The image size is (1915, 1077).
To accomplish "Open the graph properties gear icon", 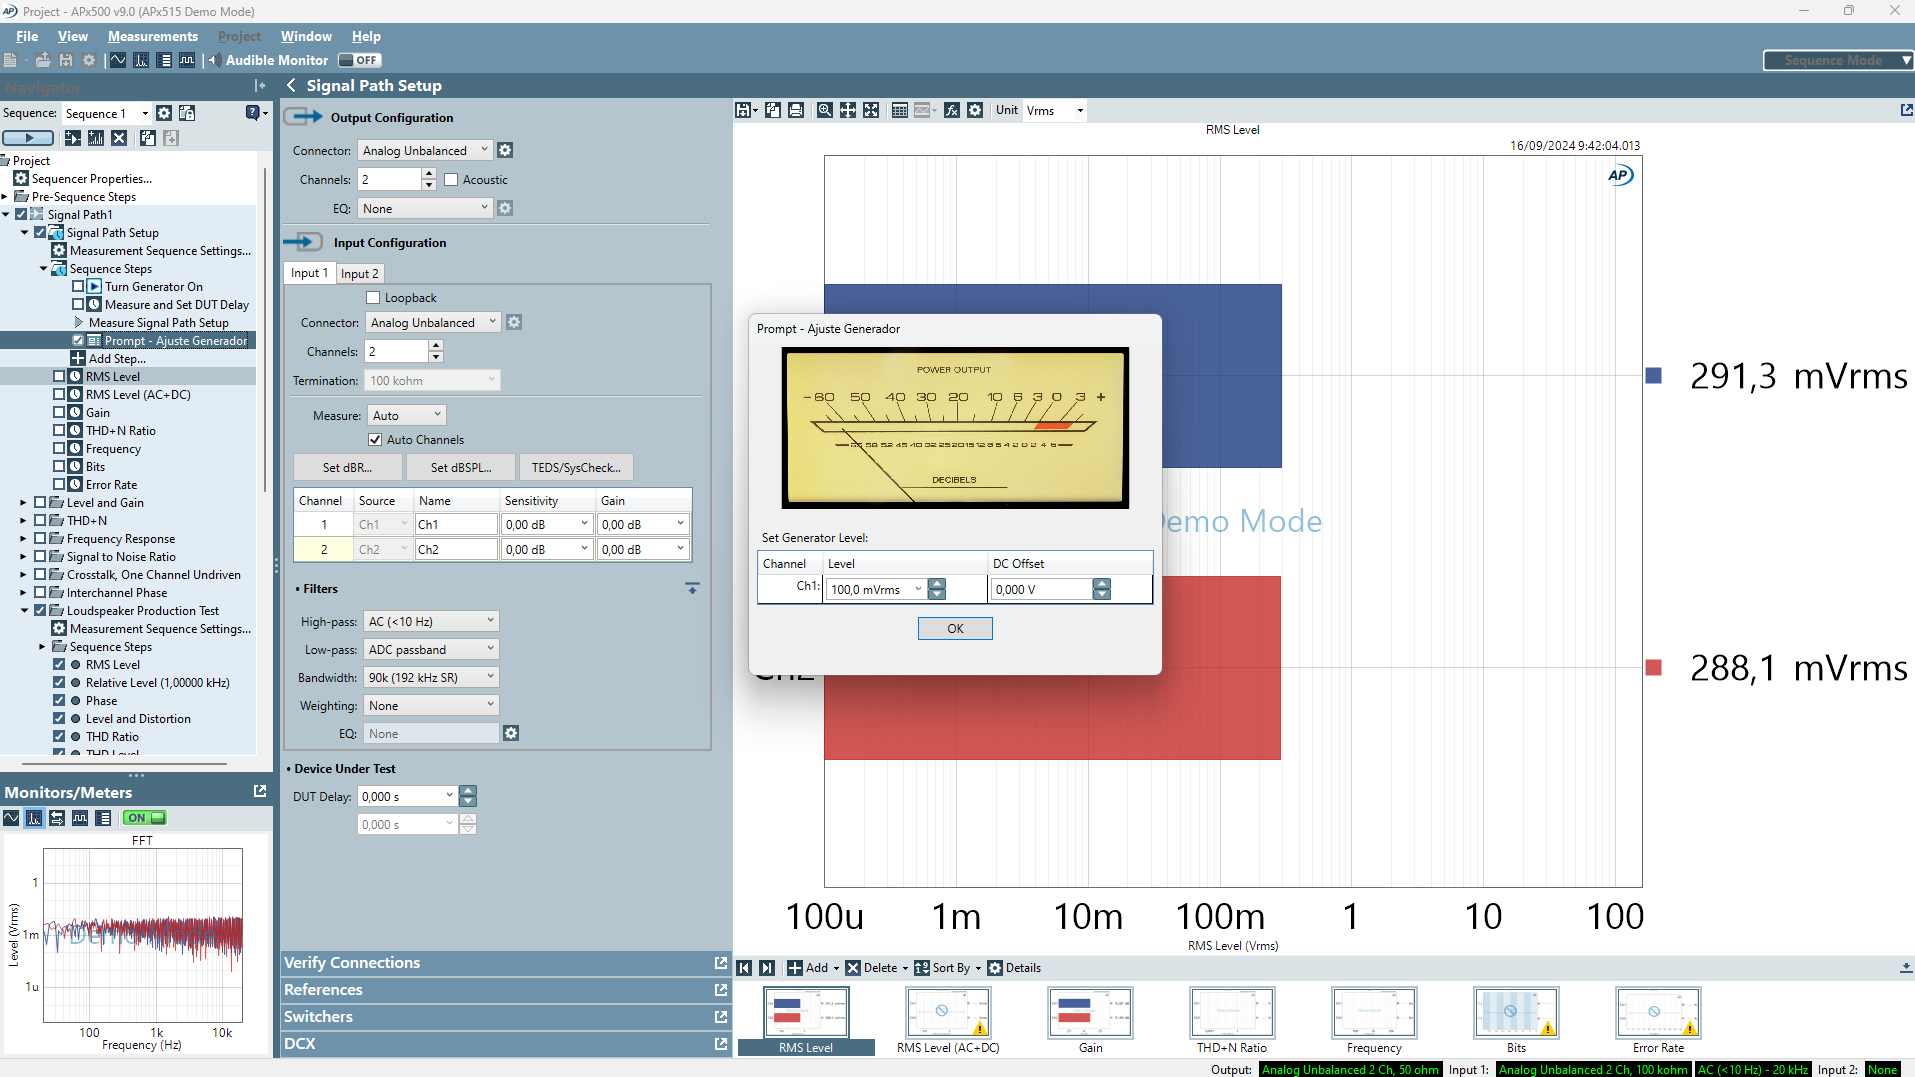I will click(x=976, y=110).
